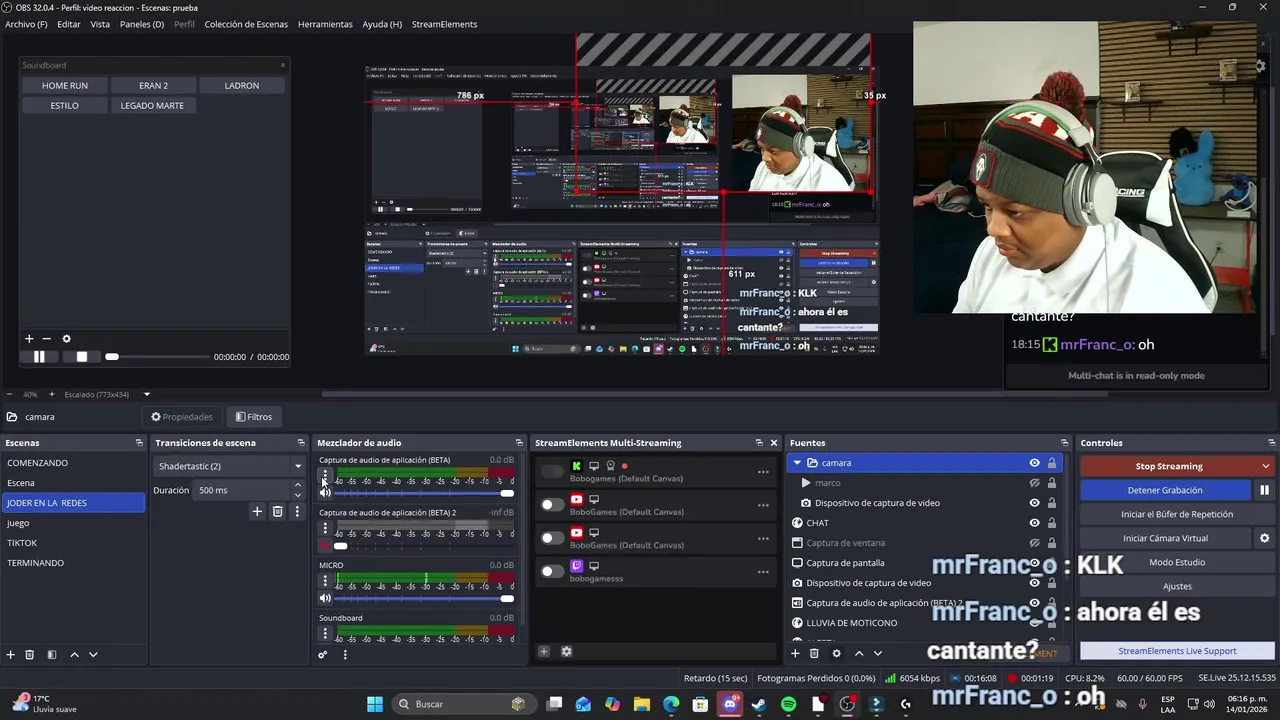Move scene up with the arrow icon
The image size is (1280, 720).
tap(74, 654)
